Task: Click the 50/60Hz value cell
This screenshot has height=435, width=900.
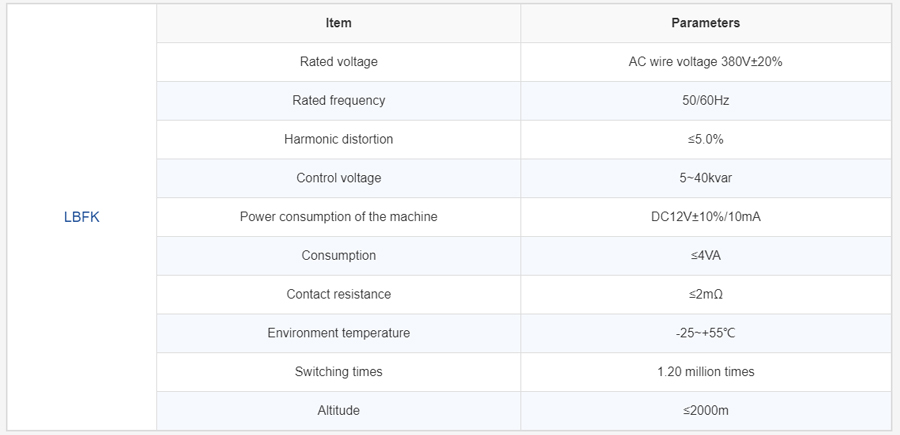Action: click(x=705, y=101)
